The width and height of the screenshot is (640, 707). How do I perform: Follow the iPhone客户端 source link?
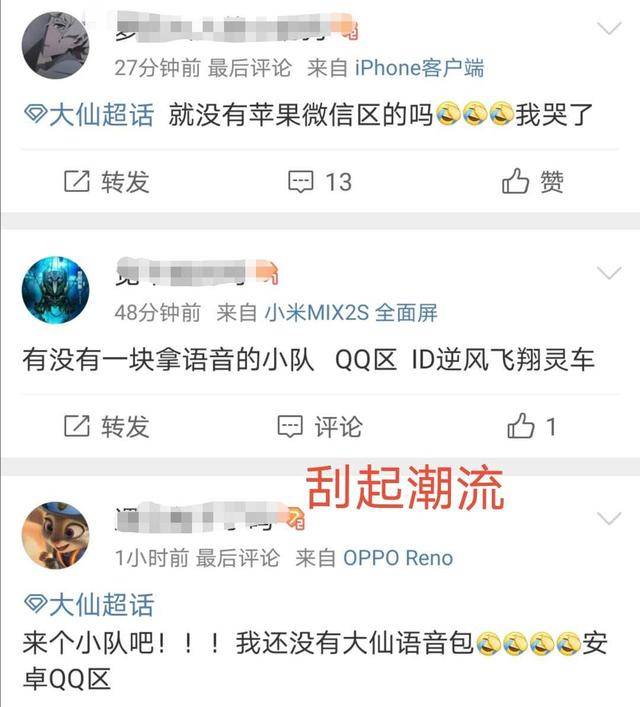tap(419, 68)
